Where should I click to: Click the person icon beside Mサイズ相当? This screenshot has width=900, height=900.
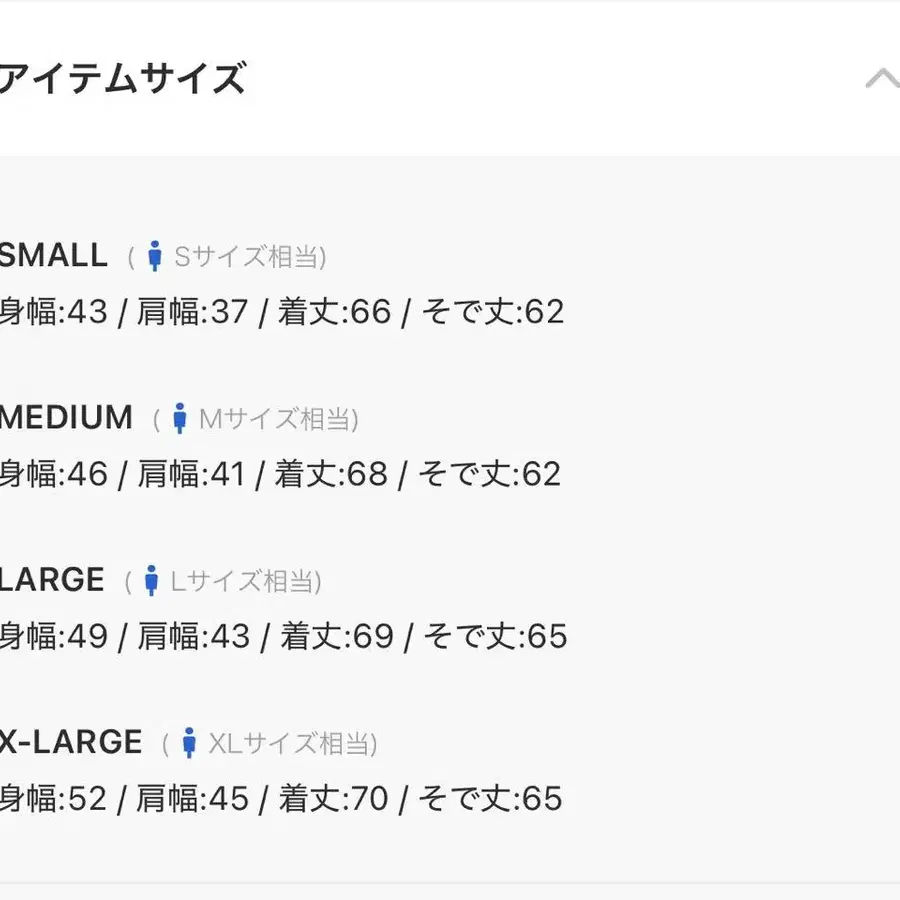(180, 419)
